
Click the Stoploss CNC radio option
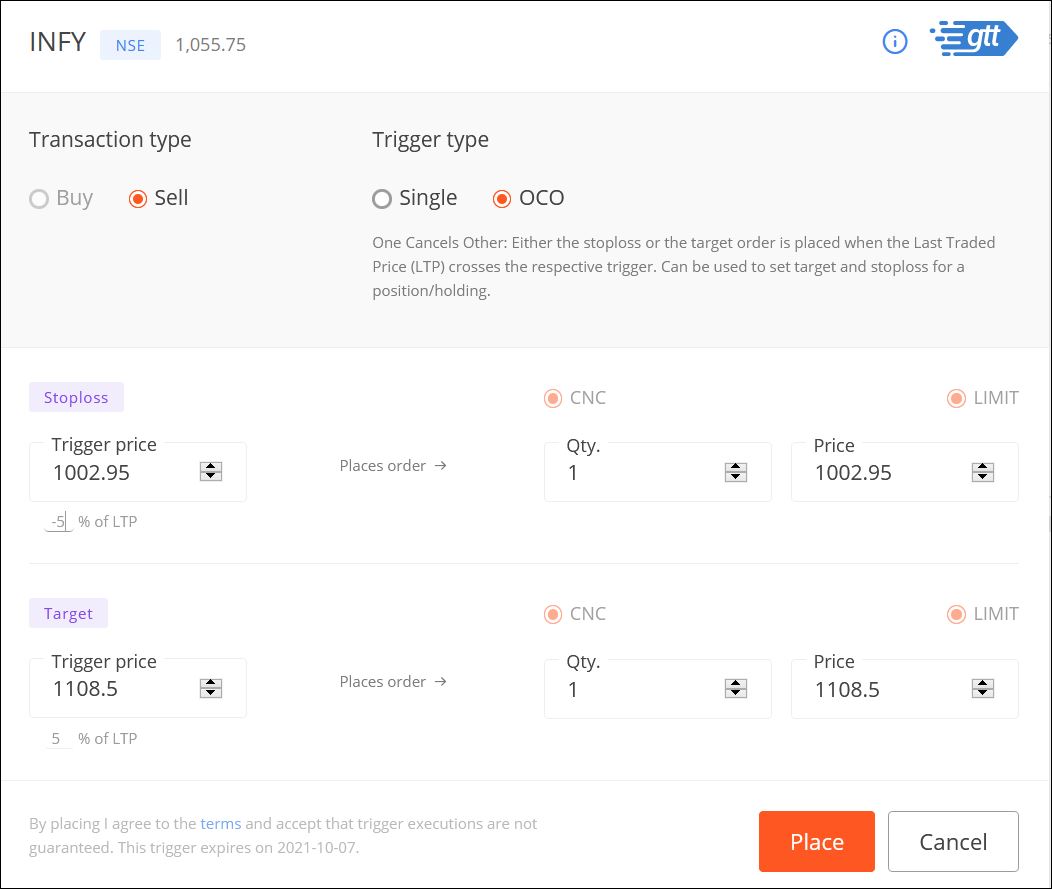click(553, 398)
